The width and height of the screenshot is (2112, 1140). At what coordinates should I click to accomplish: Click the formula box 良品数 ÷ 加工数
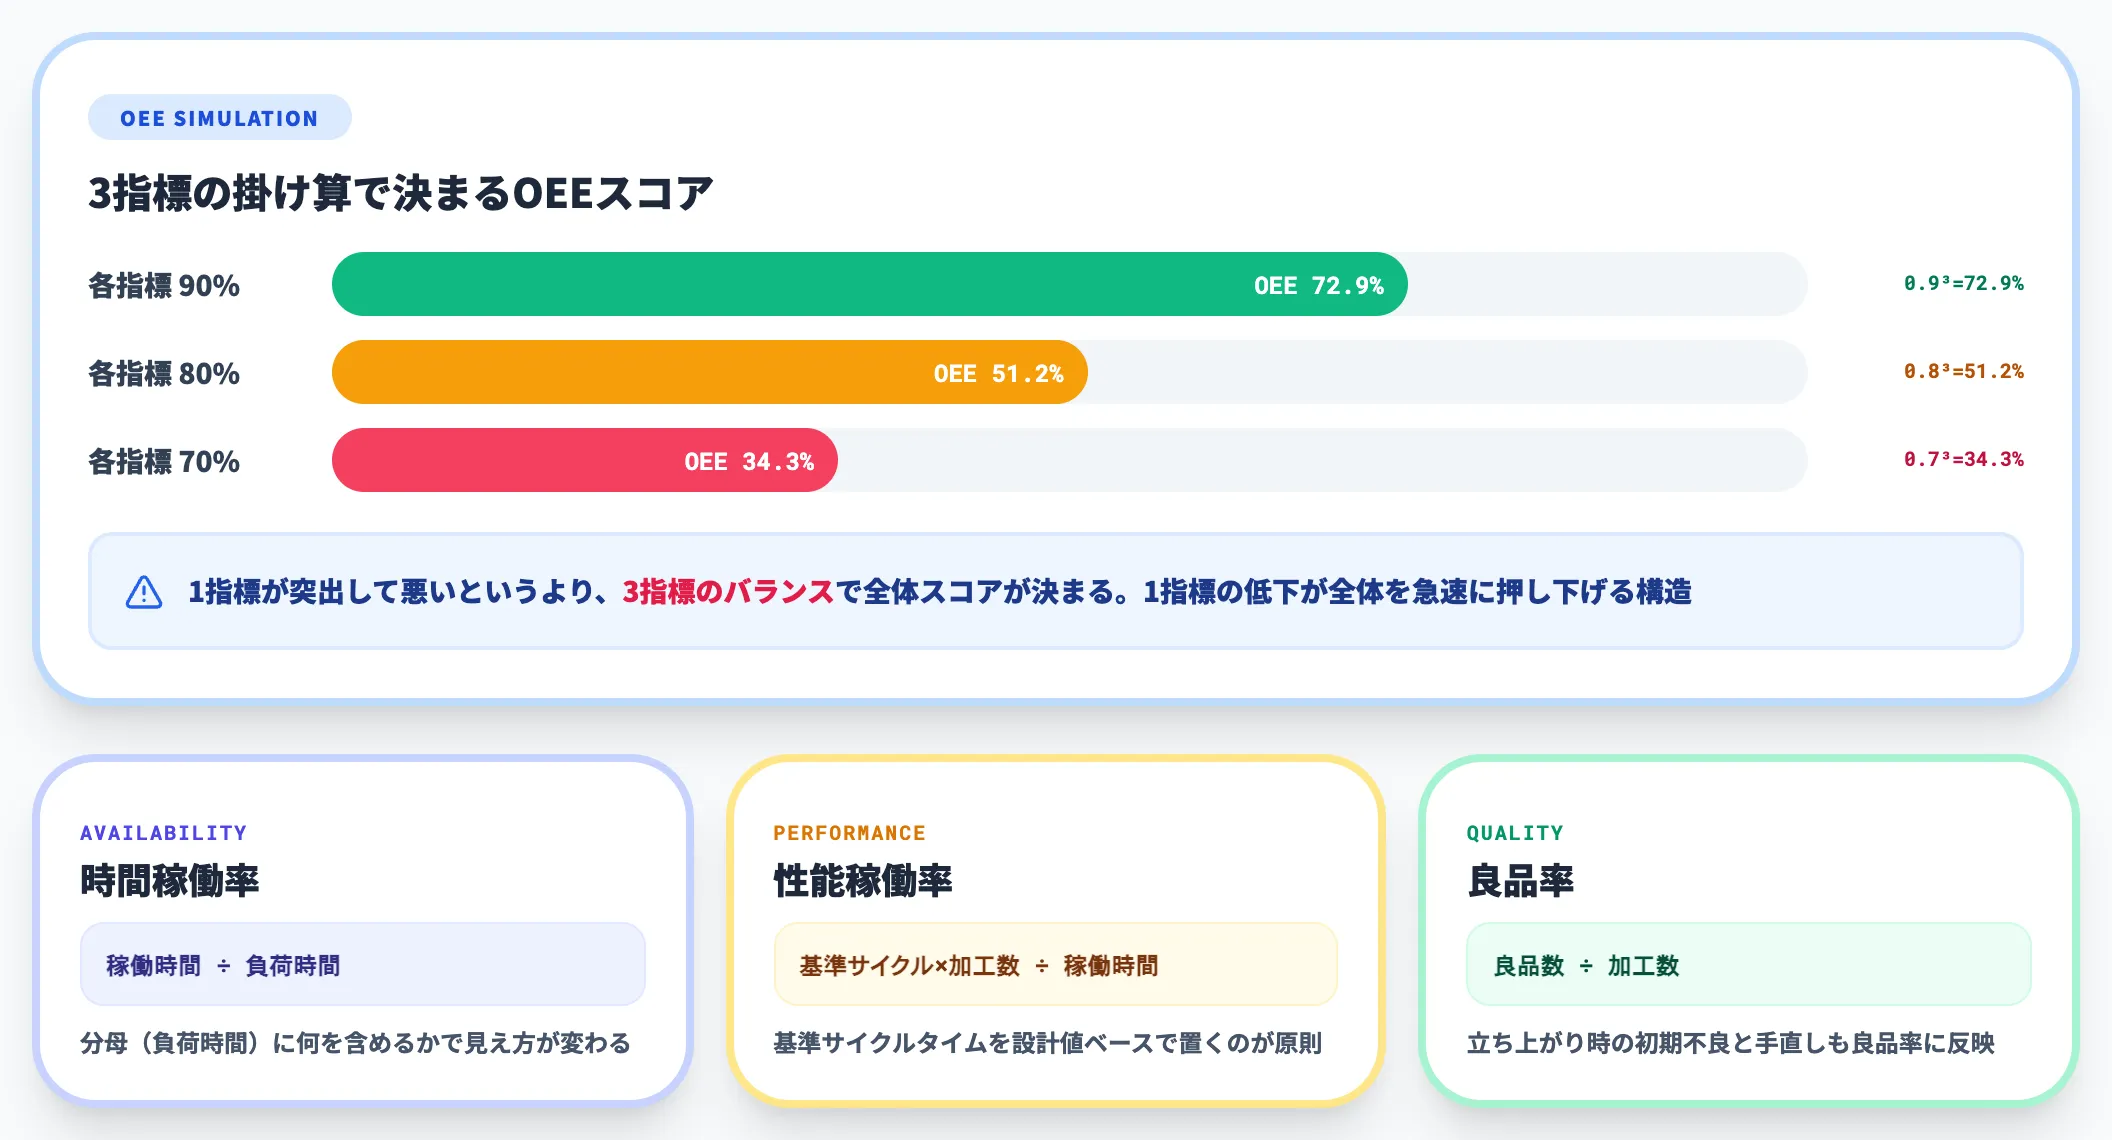1749,965
